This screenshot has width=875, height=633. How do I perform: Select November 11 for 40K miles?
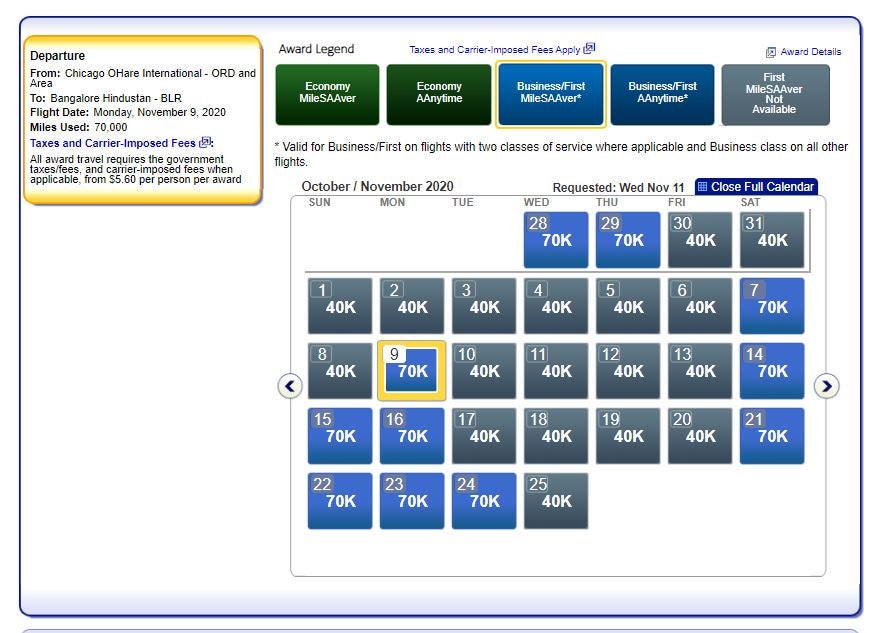[x=556, y=371]
